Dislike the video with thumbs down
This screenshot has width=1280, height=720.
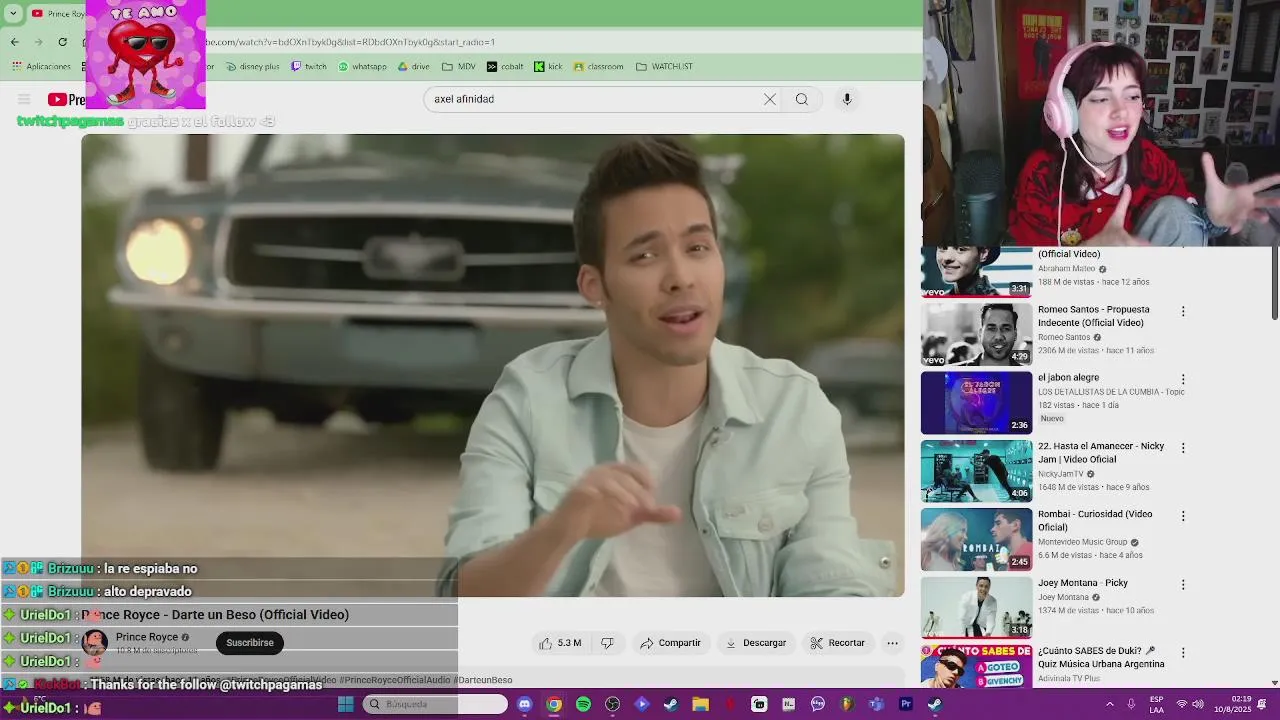coord(607,643)
